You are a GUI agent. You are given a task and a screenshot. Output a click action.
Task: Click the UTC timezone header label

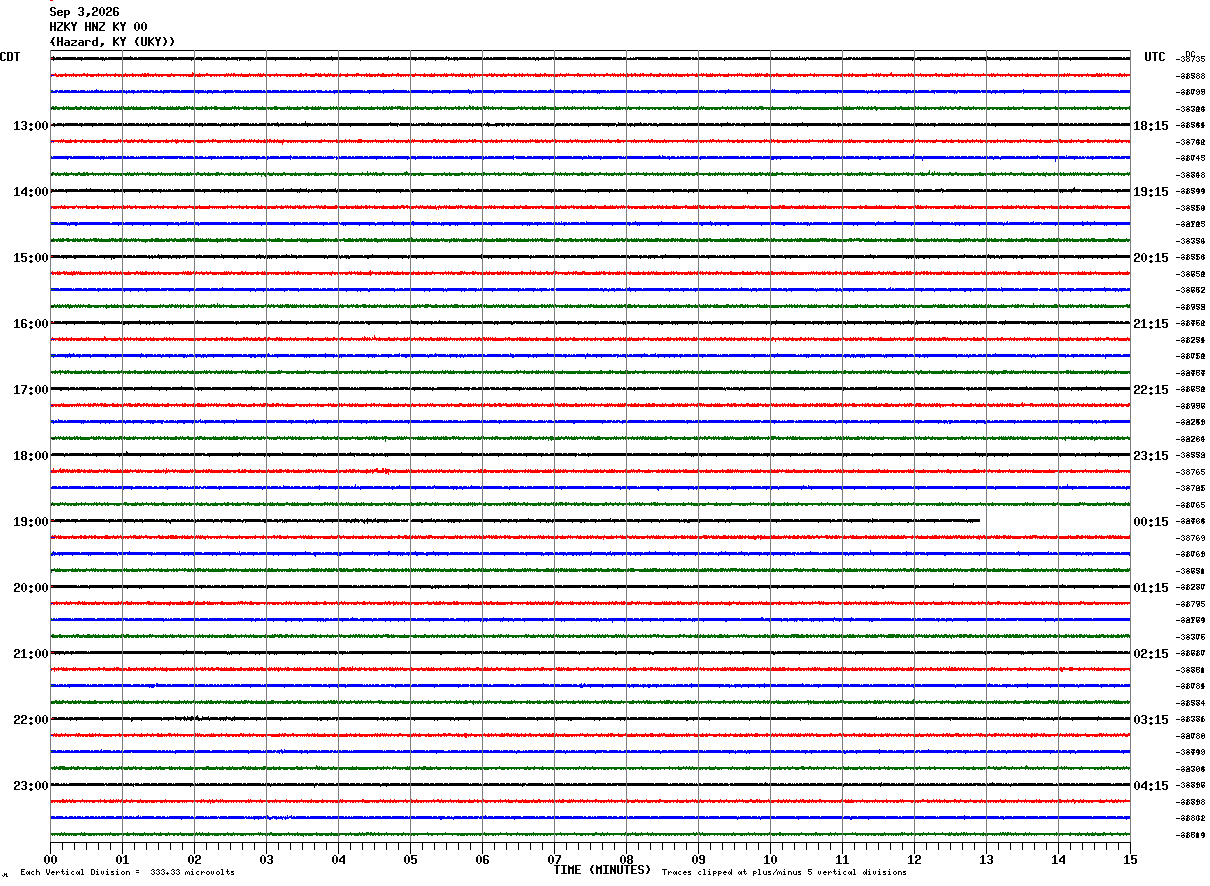(1155, 57)
